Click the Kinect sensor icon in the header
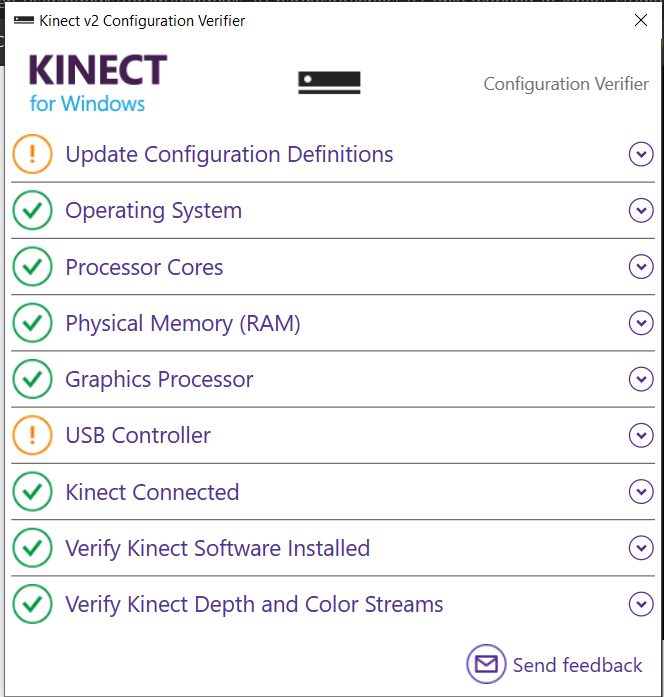 329,83
